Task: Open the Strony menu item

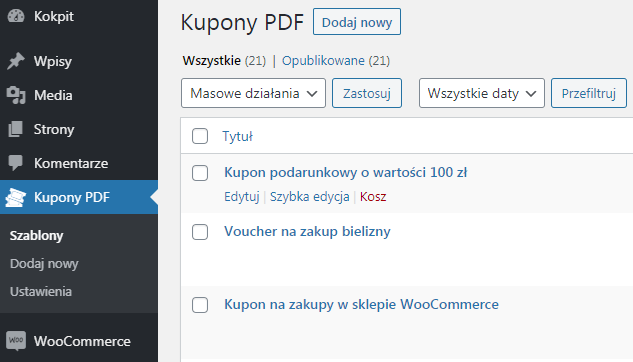Action: pyautogui.click(x=79, y=129)
